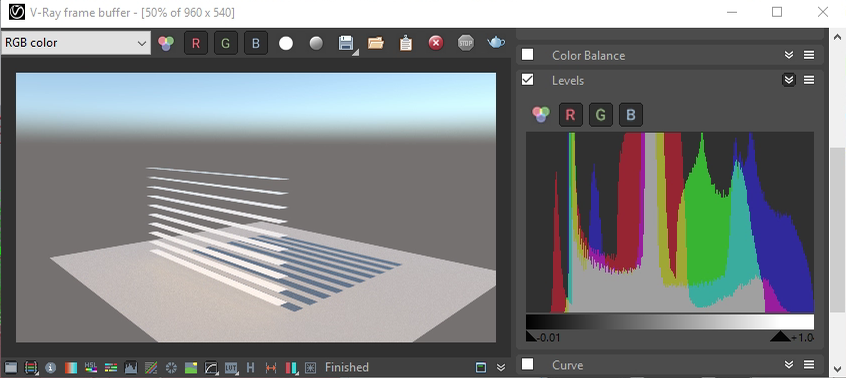The image size is (846, 378).
Task: Maximize the V-Ray frame buffer window
Action: tap(777, 12)
